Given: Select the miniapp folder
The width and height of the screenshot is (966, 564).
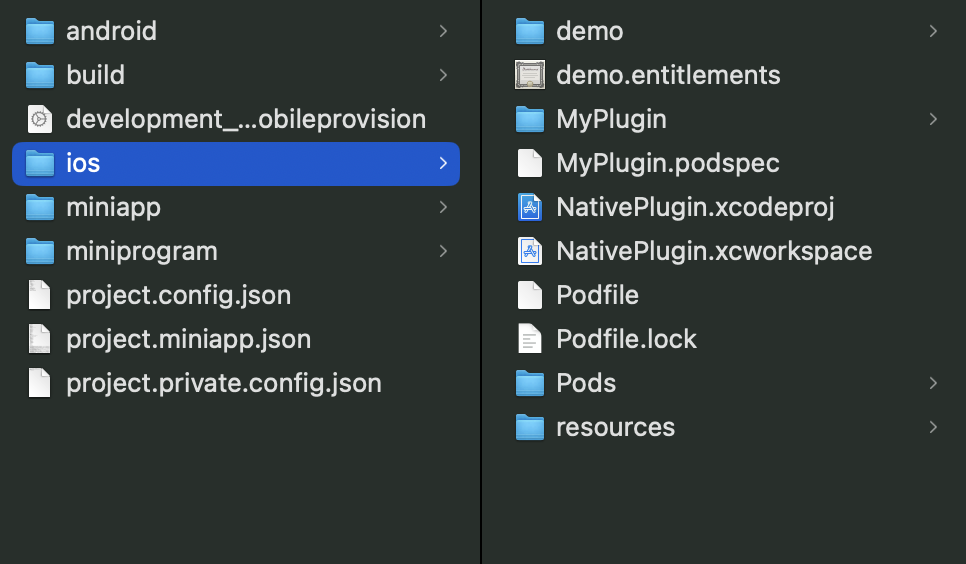Looking at the screenshot, I should pyautogui.click(x=236, y=207).
